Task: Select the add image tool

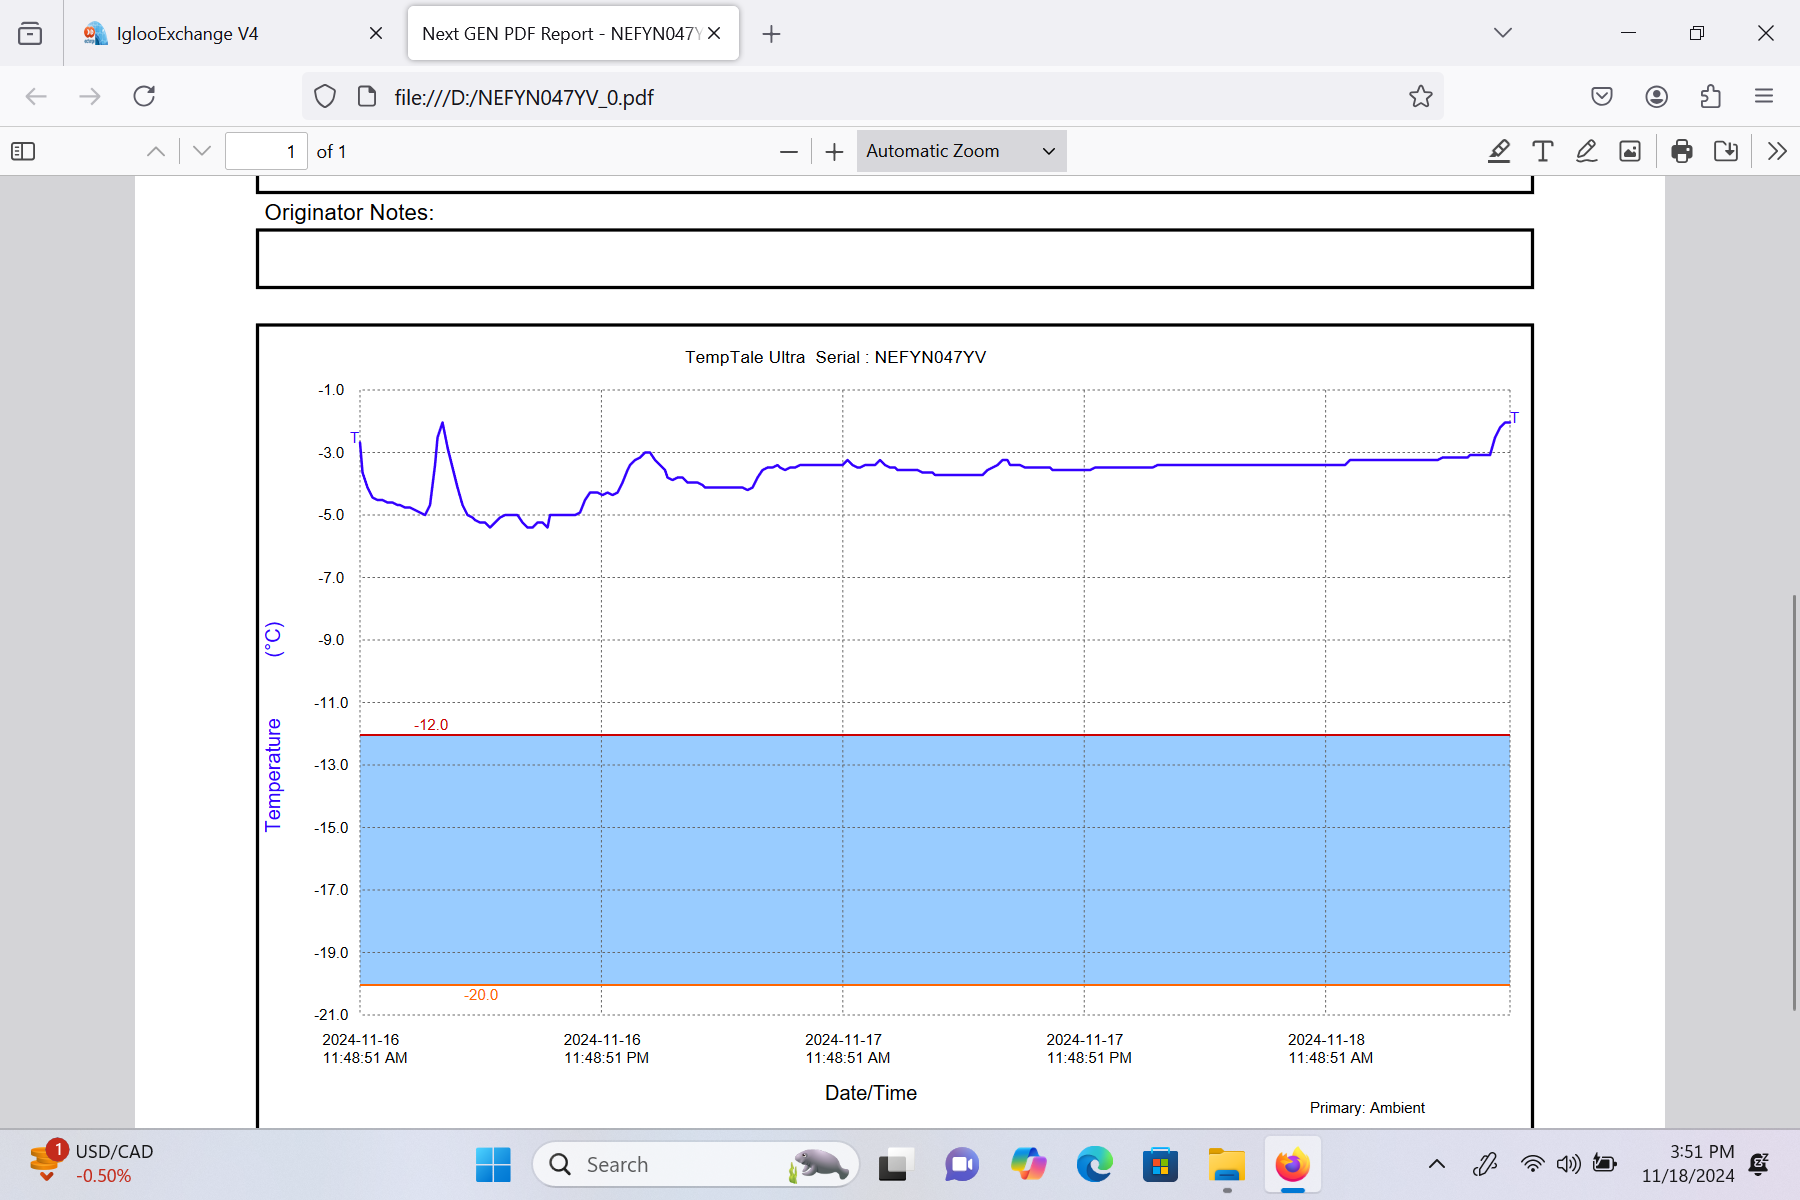Action: coord(1630,151)
